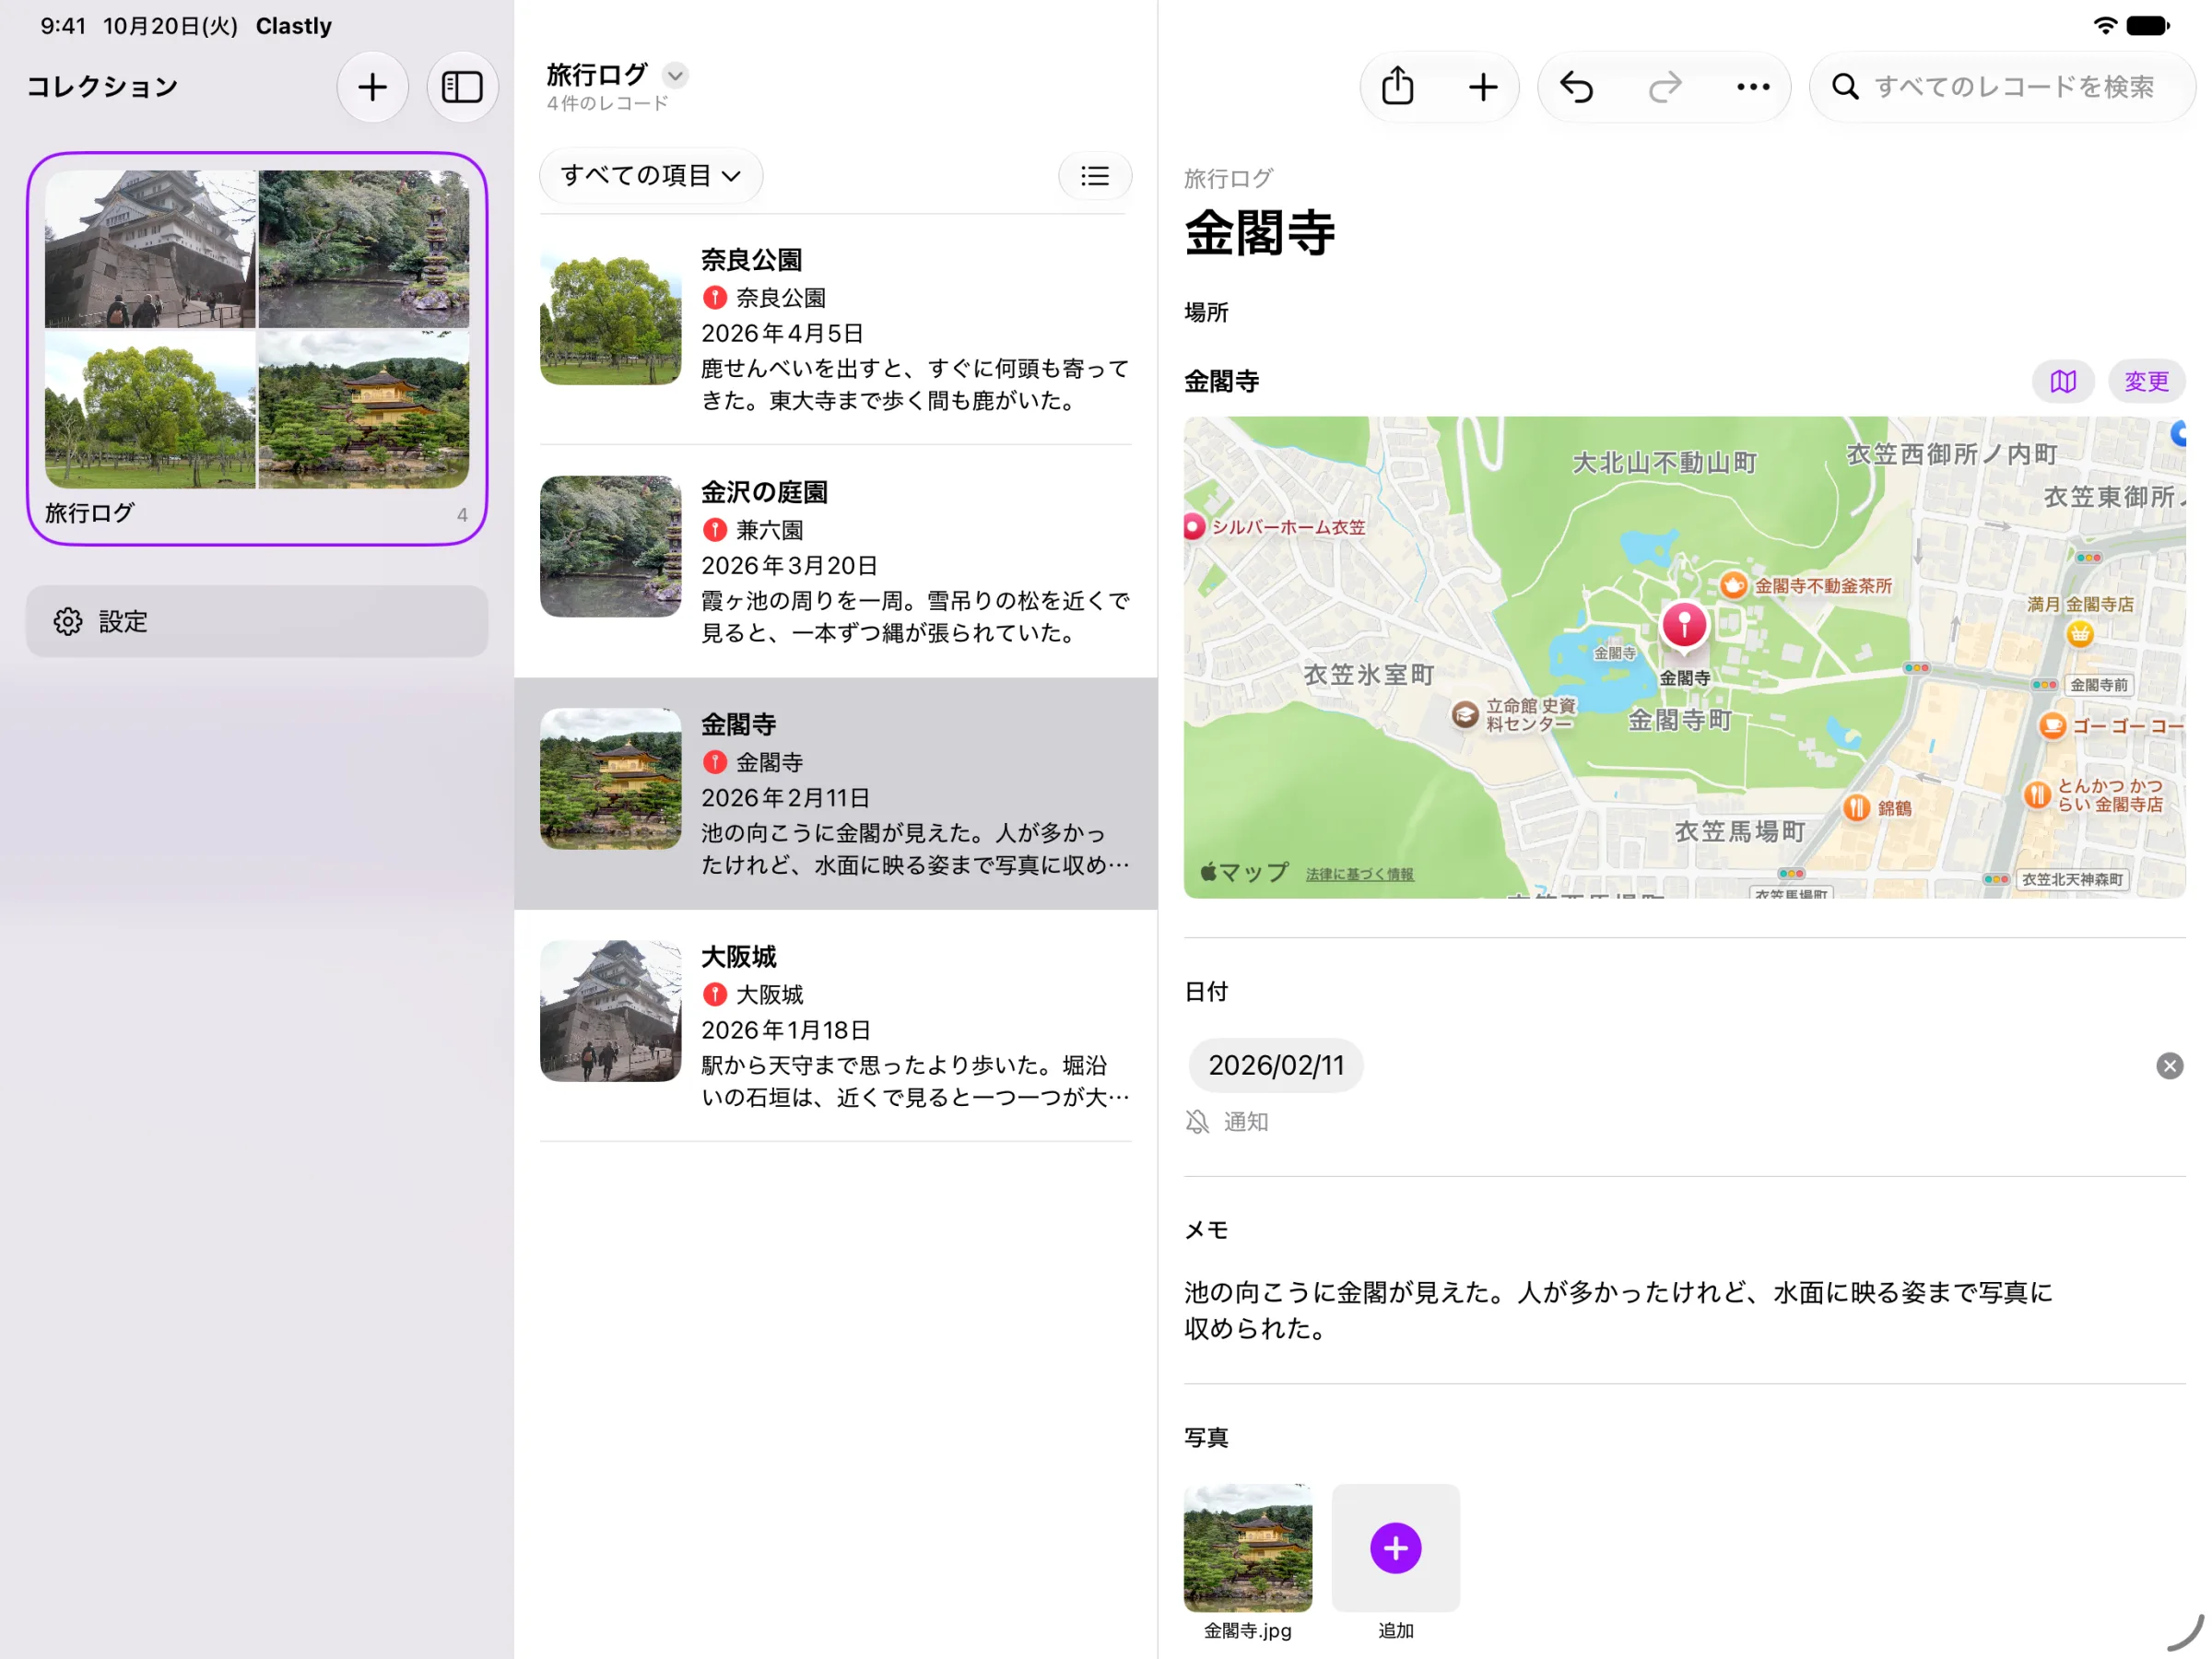Undo the last change
The image size is (2212, 1659).
coord(1577,87)
